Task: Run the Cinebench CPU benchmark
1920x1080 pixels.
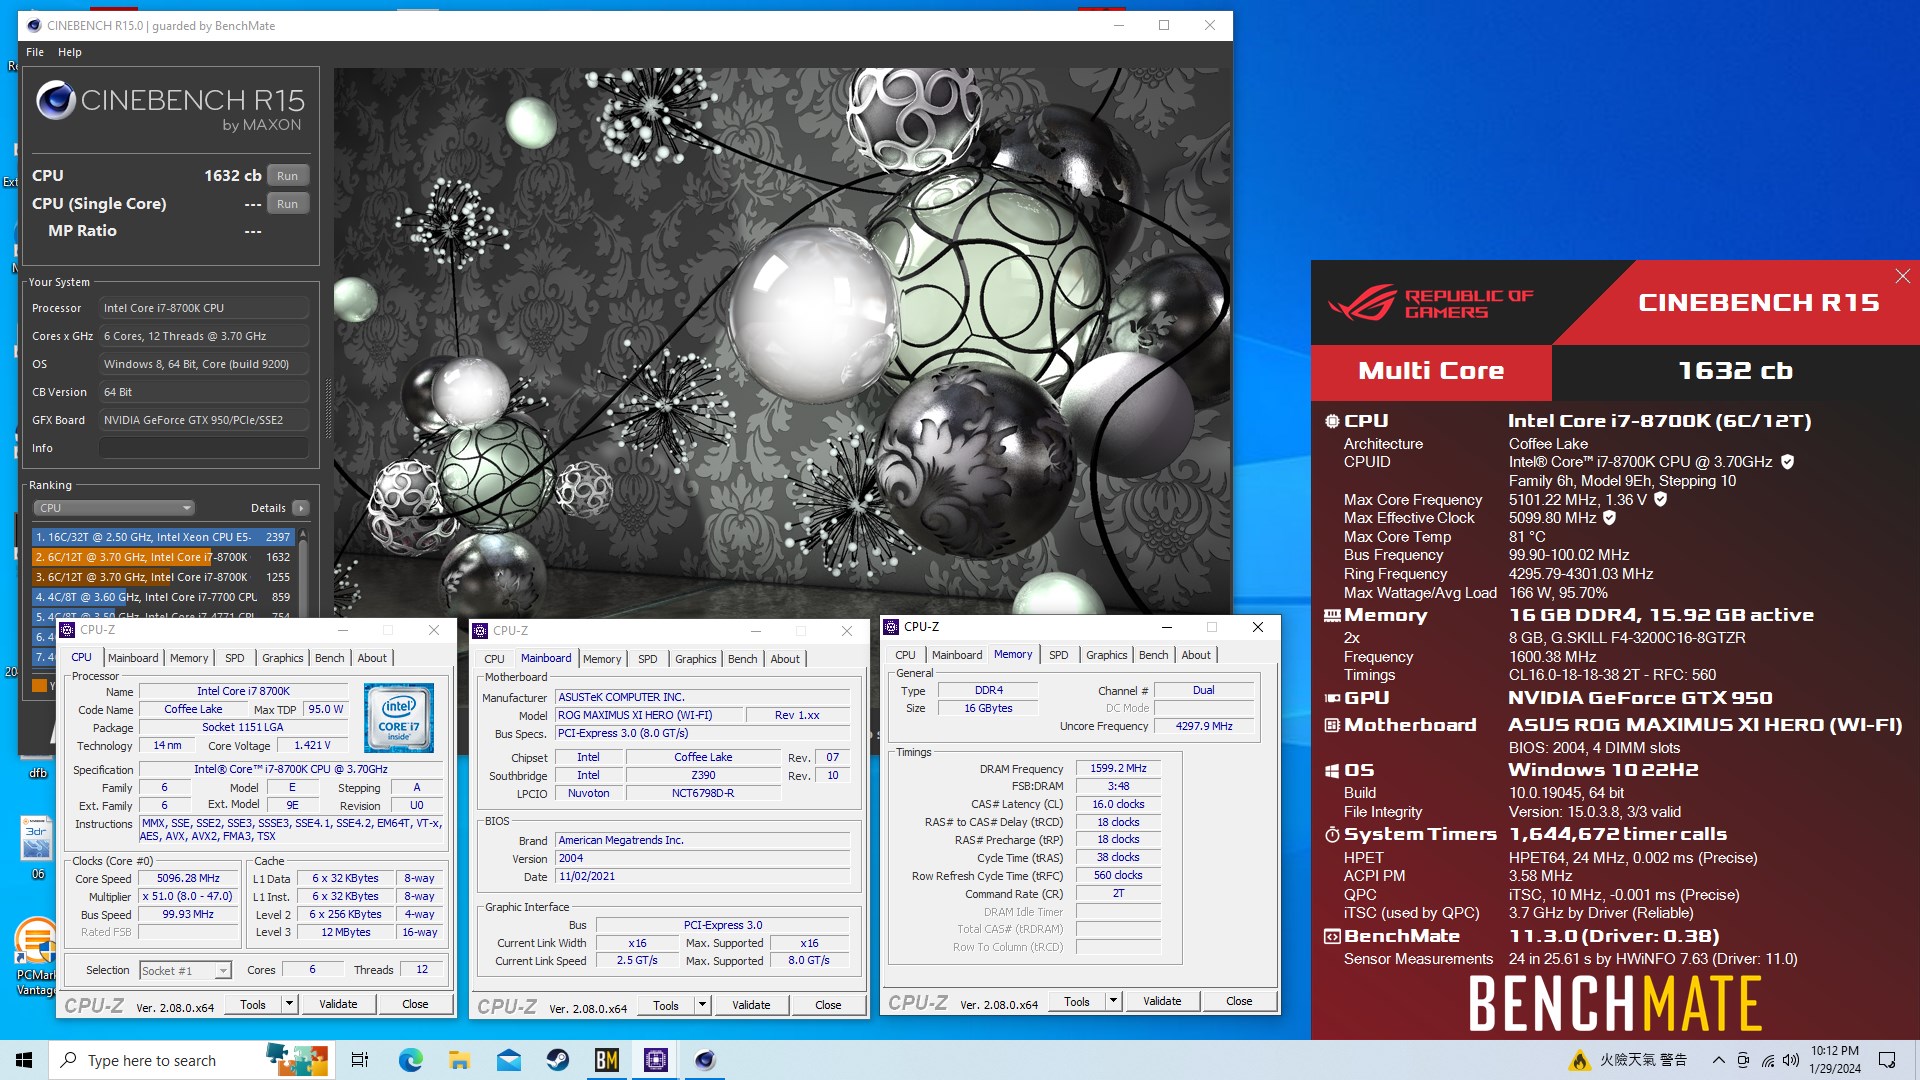Action: point(288,175)
